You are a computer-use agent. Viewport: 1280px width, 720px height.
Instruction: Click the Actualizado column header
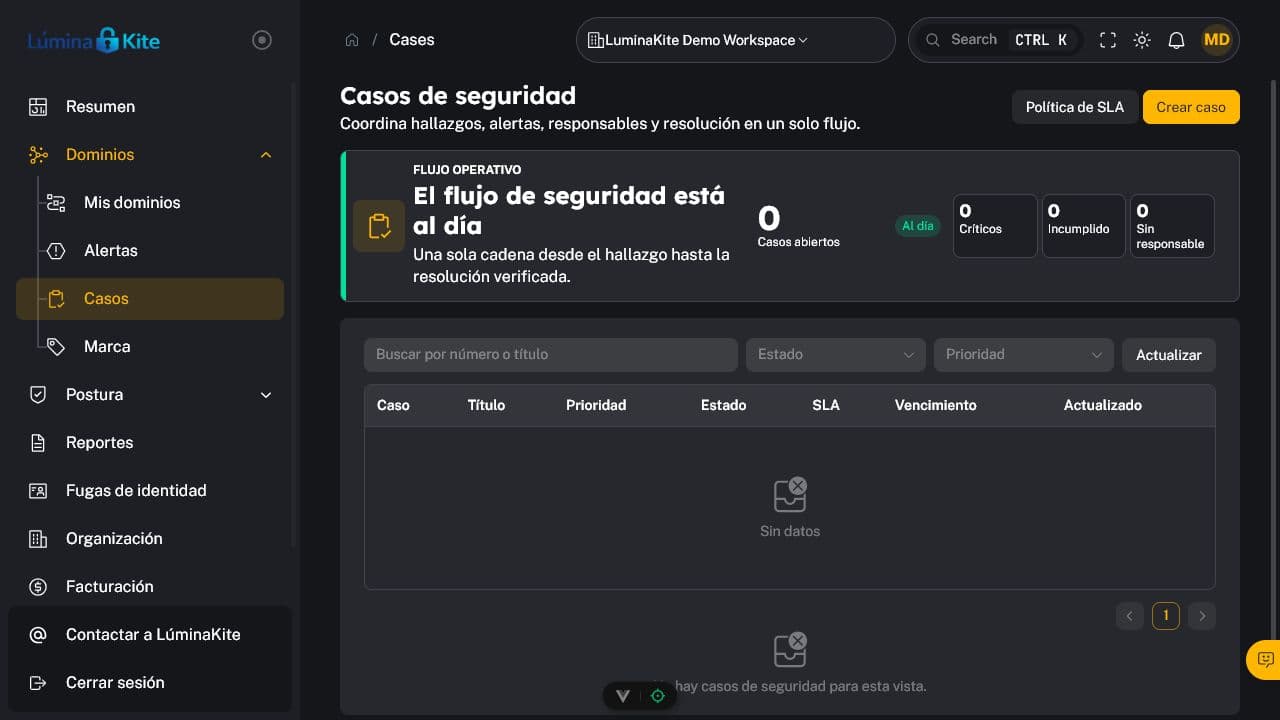(x=1103, y=405)
